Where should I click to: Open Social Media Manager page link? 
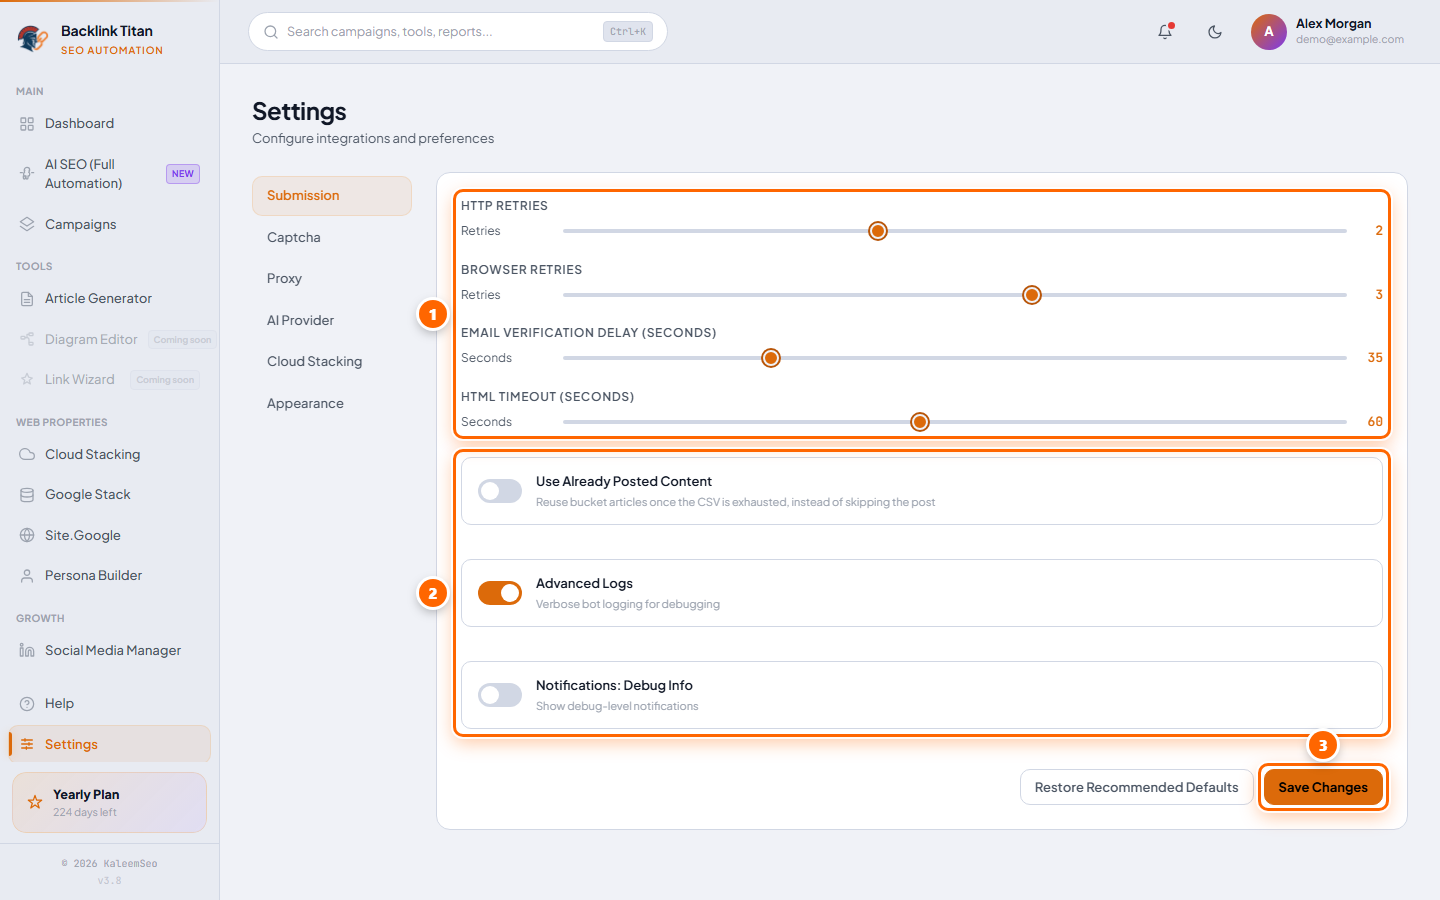(x=110, y=651)
